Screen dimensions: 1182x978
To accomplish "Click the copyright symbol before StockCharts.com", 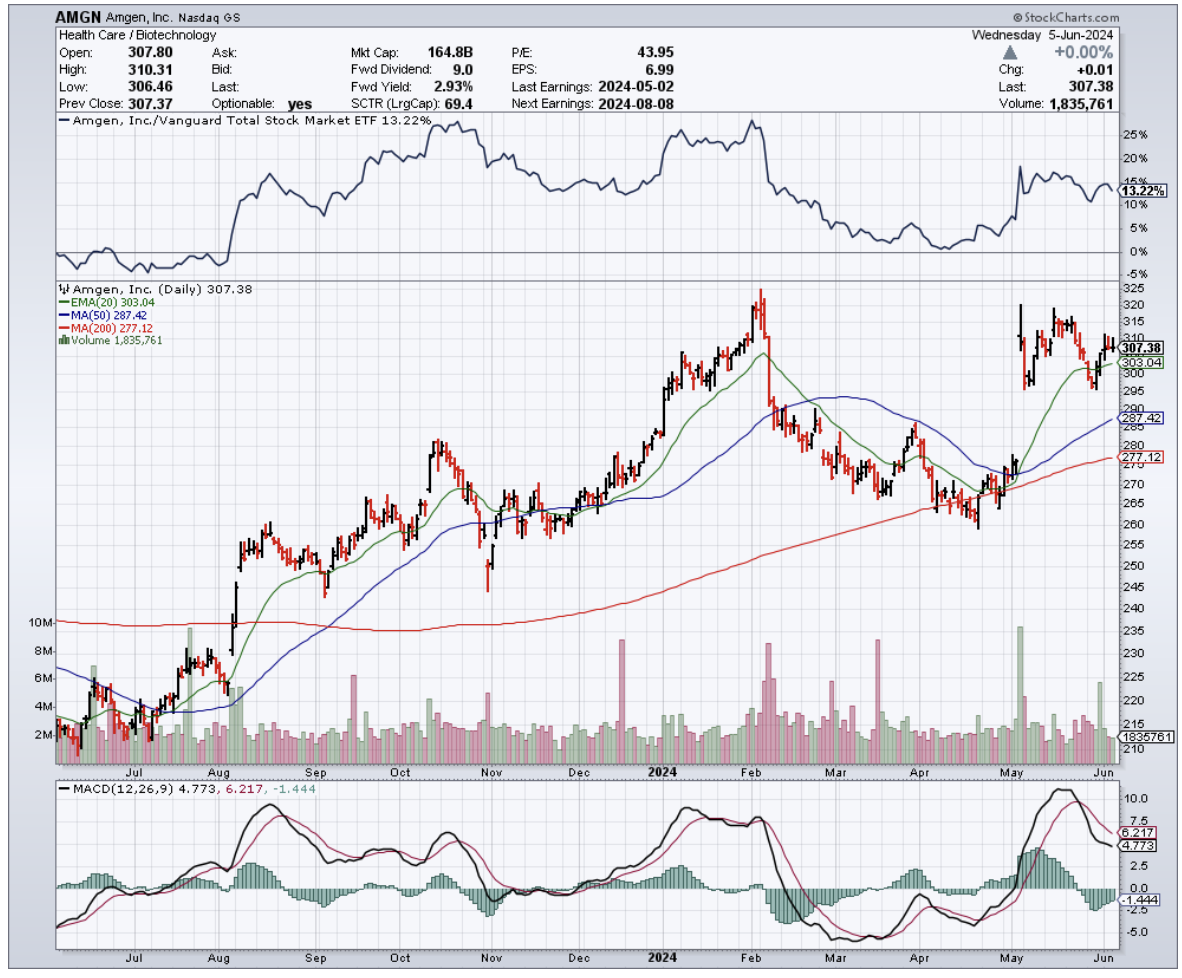I will tap(1016, 18).
